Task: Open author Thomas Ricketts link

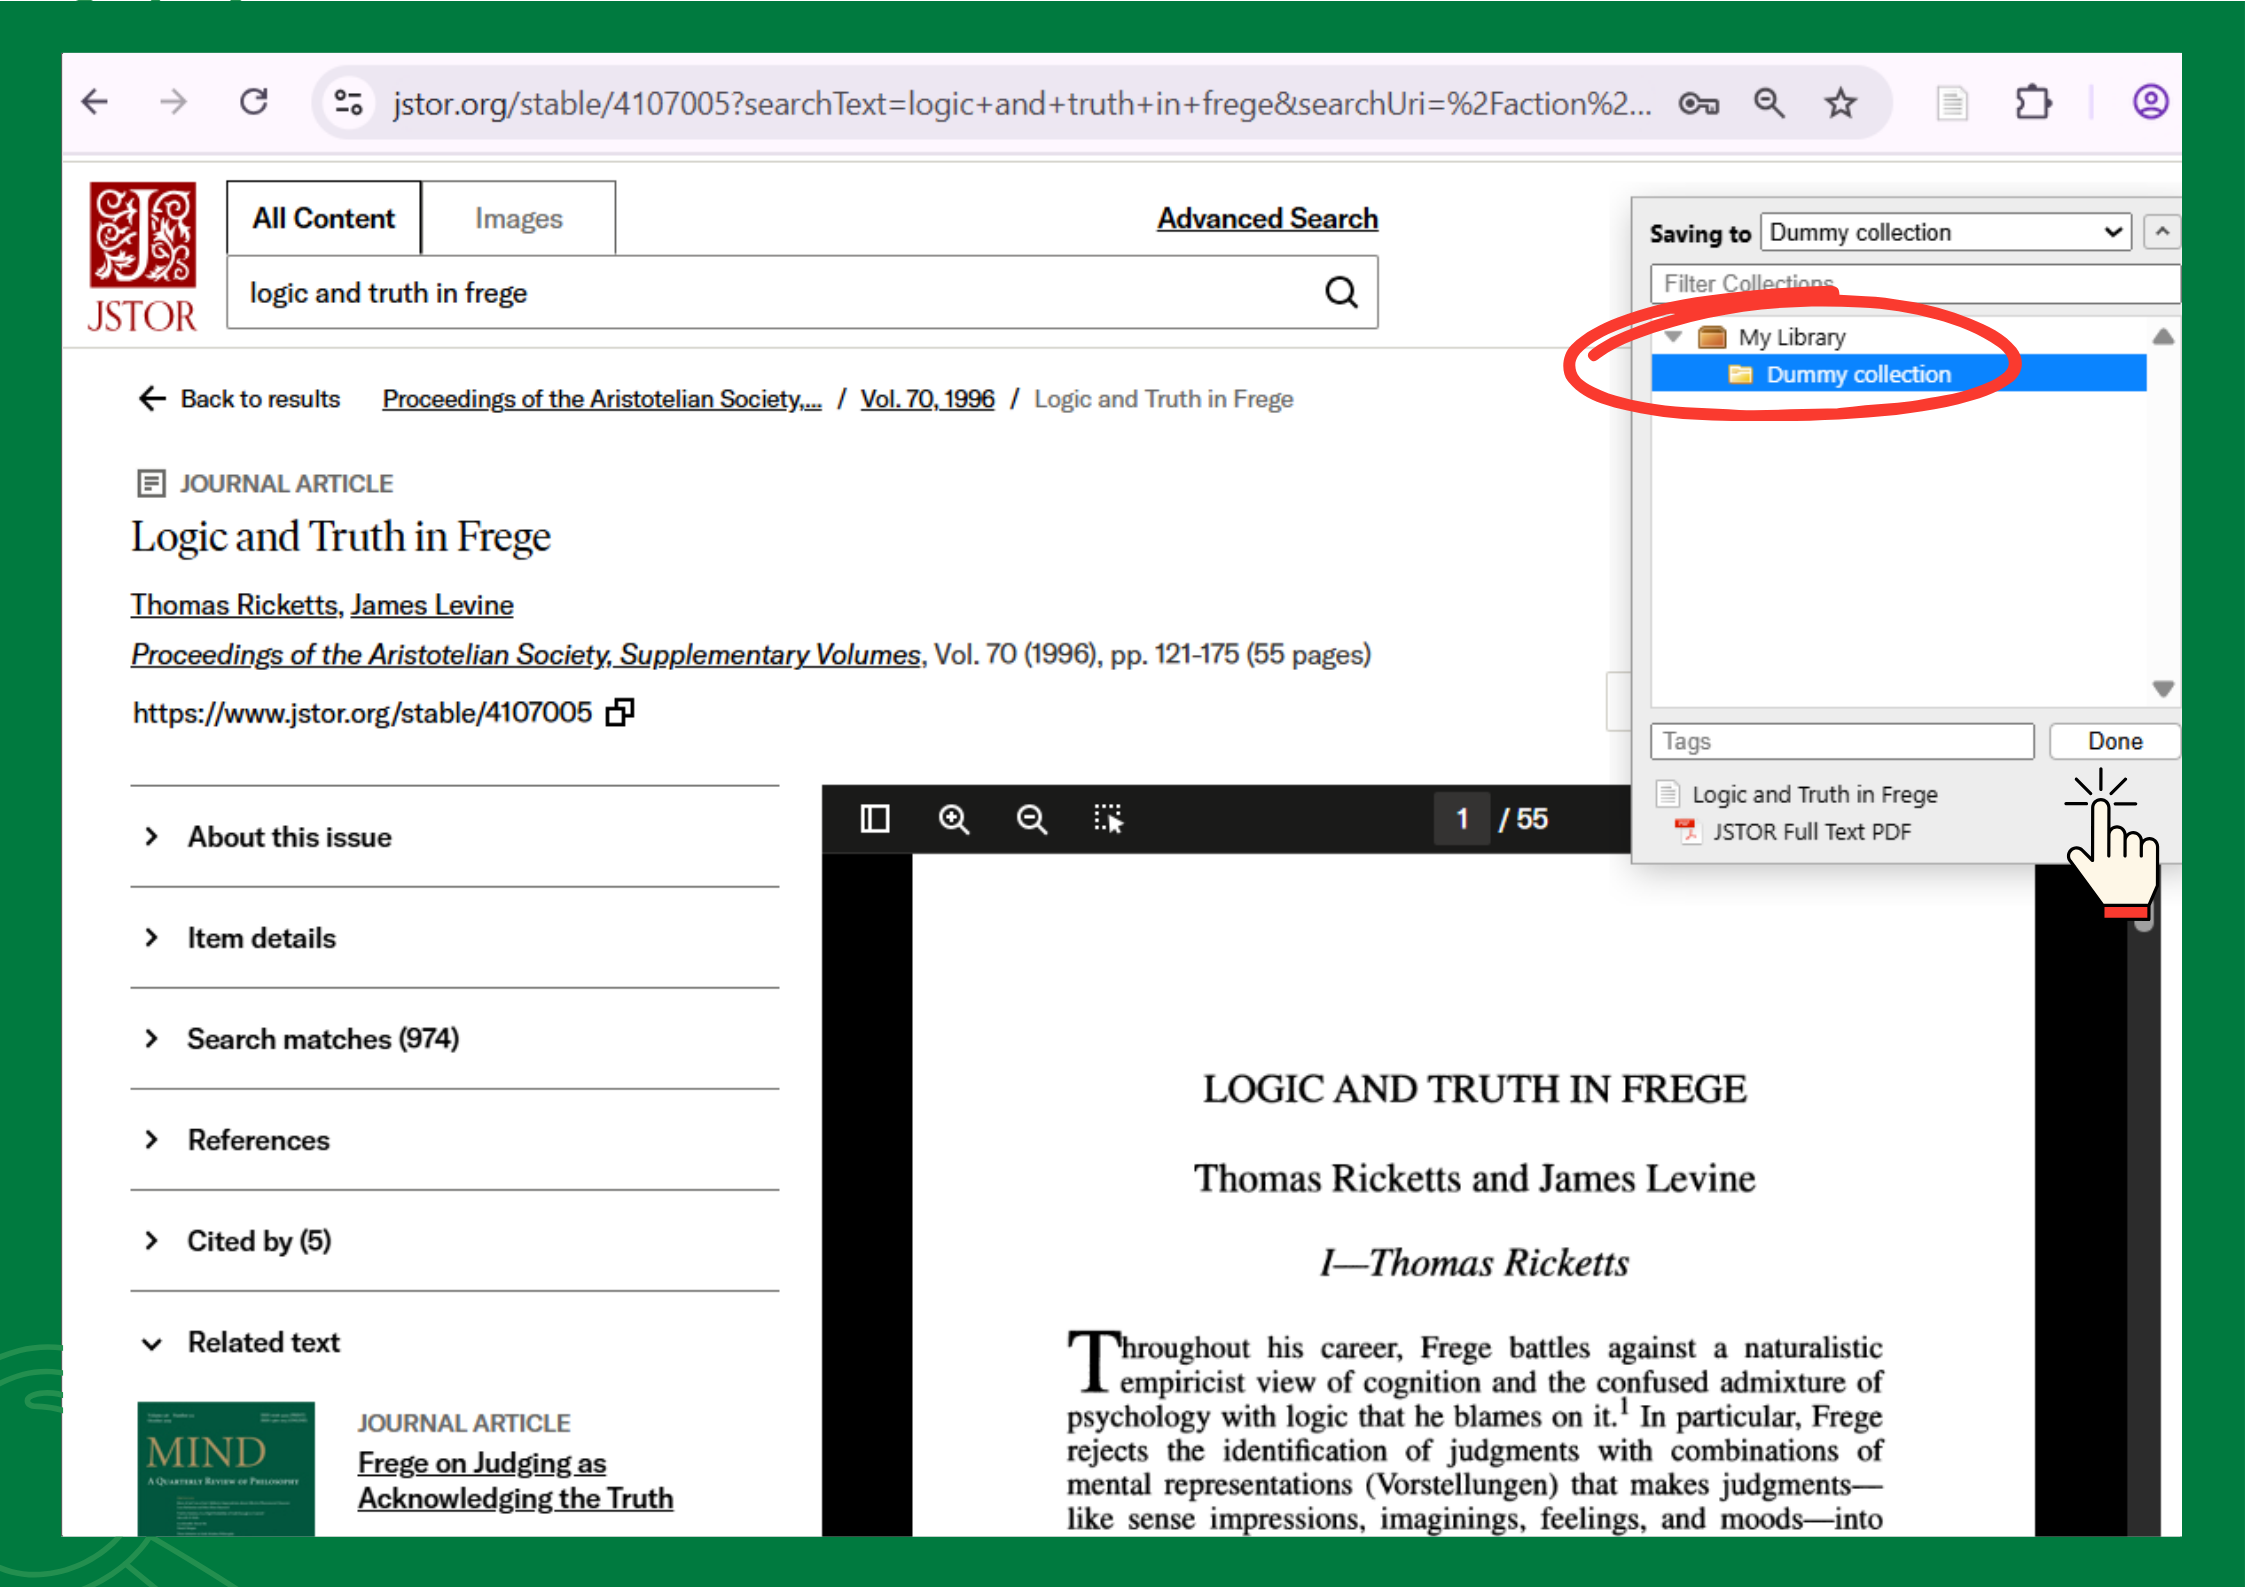Action: [235, 605]
